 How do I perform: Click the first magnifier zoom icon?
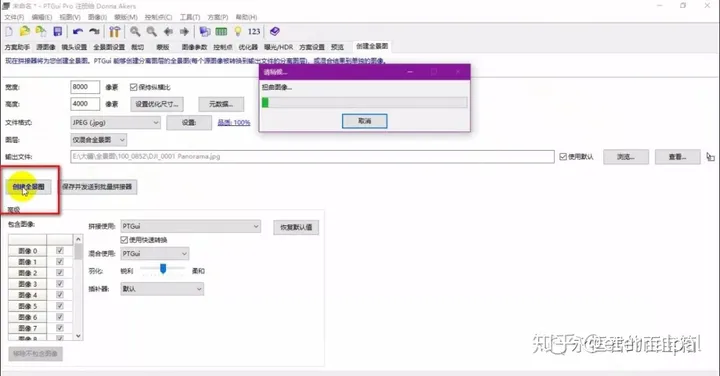point(135,31)
